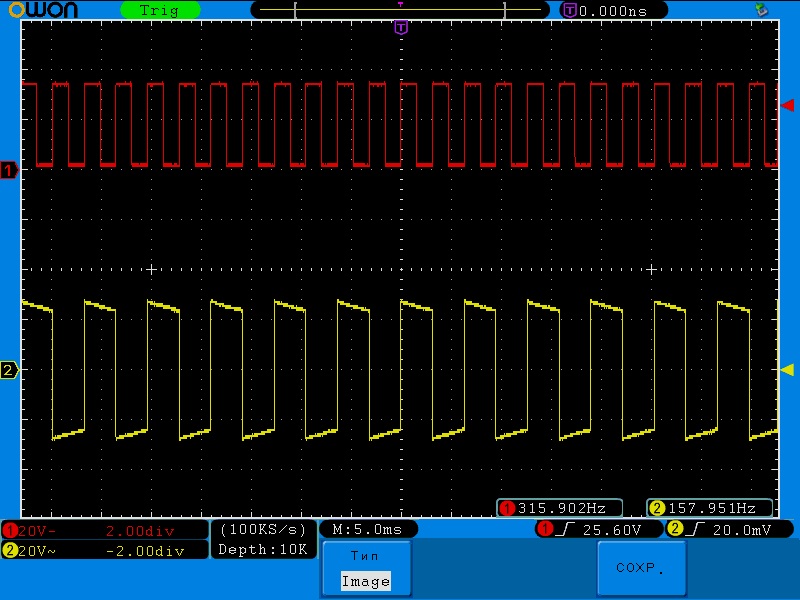The image size is (800, 600).
Task: Open the M:5.0ms timebase setting
Action: coord(367,529)
